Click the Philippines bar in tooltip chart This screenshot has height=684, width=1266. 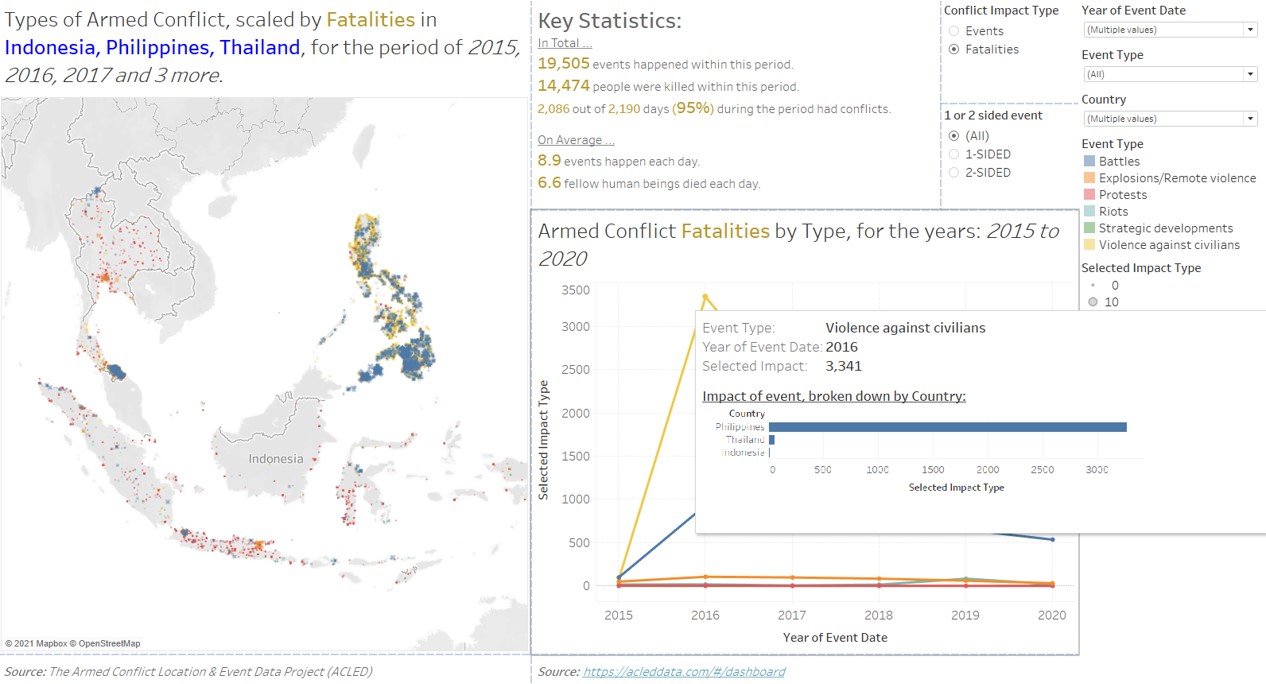click(947, 427)
